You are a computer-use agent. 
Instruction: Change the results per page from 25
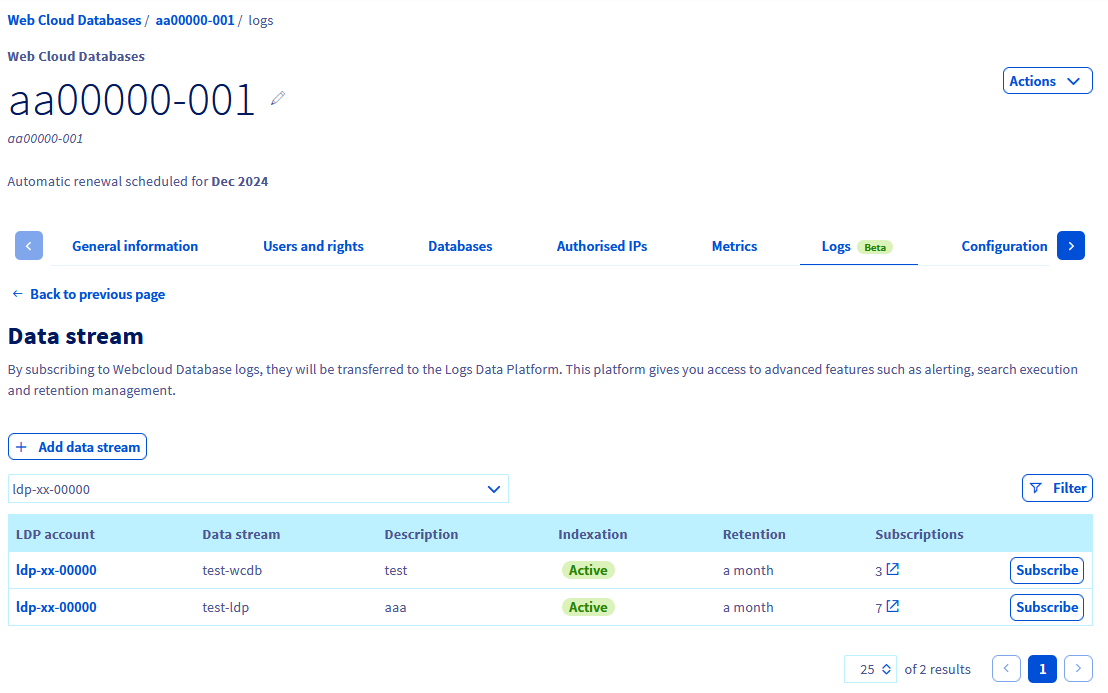[870, 668]
